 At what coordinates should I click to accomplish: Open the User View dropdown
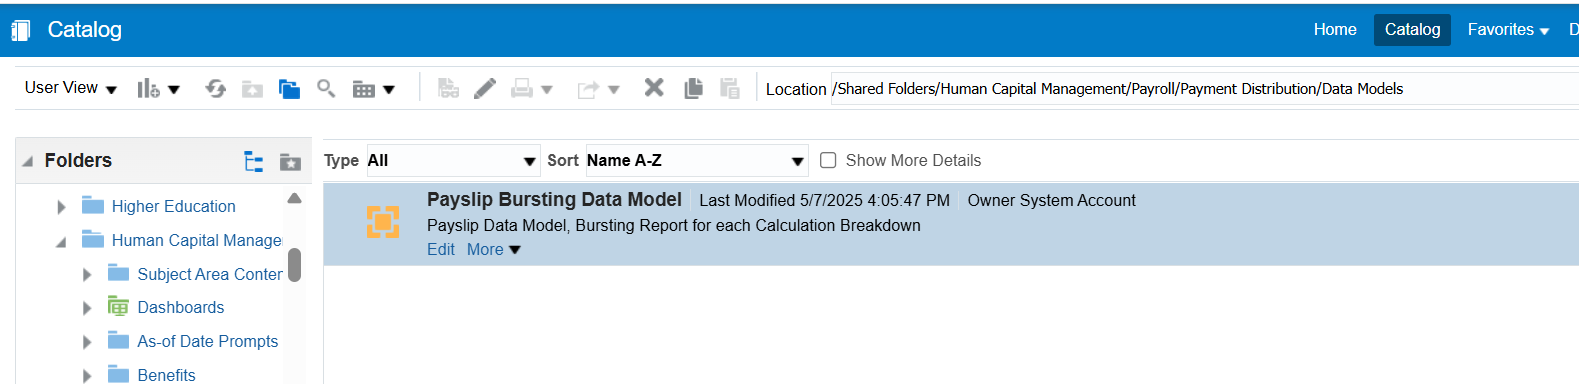(71, 88)
